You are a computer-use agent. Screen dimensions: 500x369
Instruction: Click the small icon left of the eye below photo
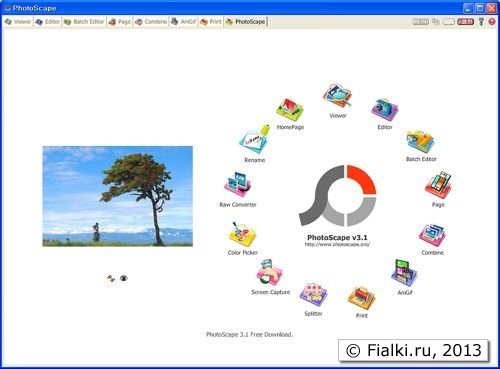tap(111, 278)
